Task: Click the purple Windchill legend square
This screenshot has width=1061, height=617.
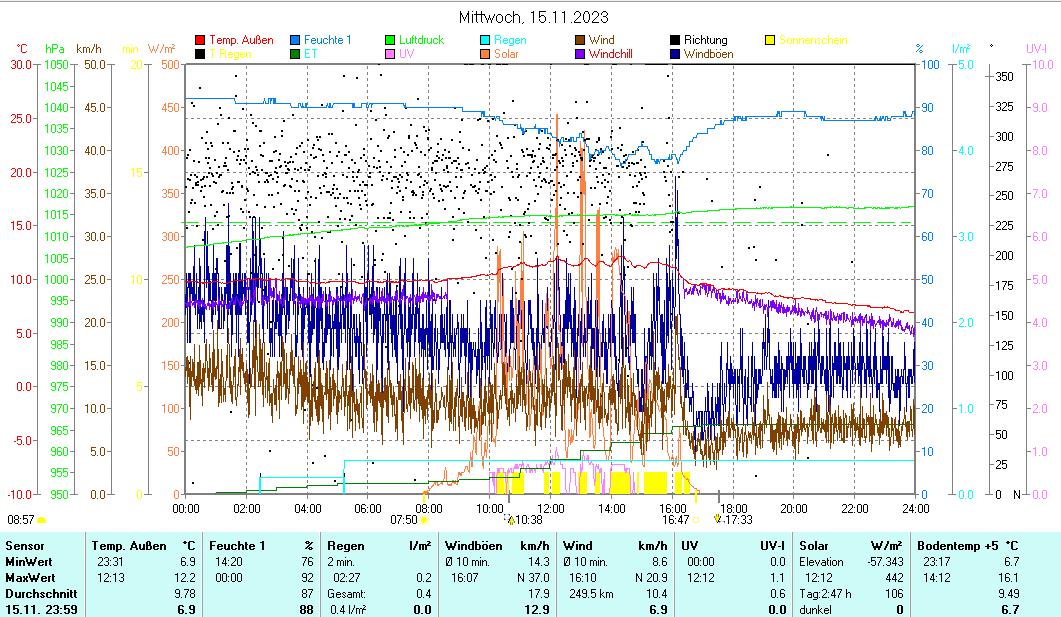Action: 580,54
